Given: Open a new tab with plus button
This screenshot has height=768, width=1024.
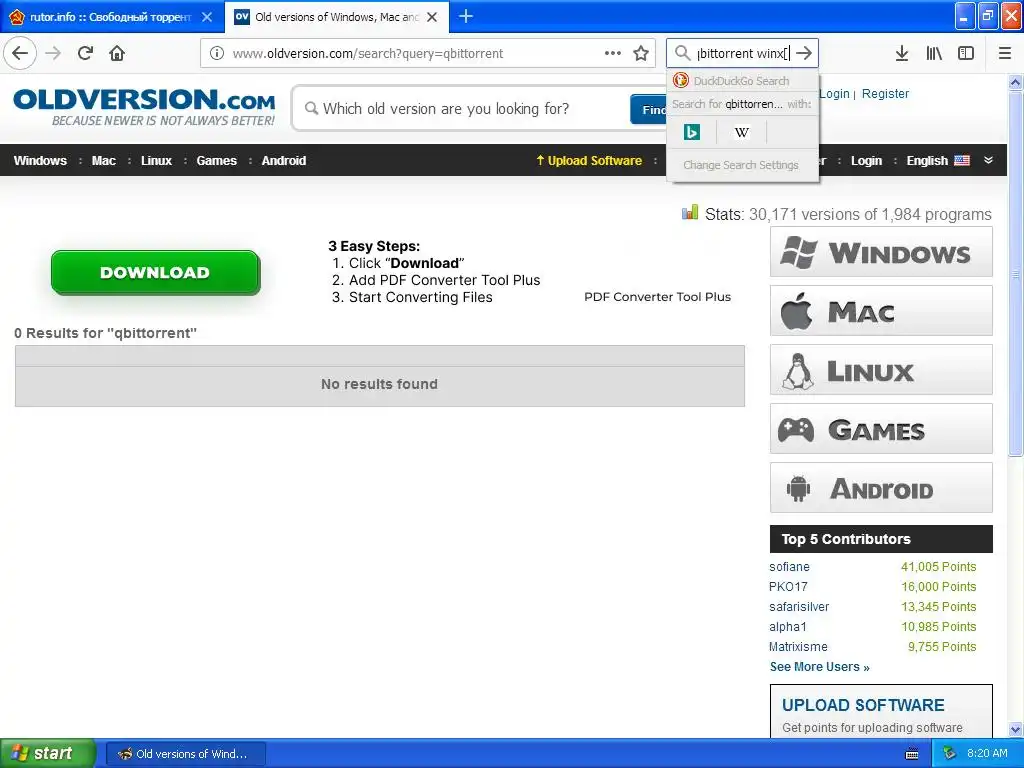Looking at the screenshot, I should tap(466, 16).
